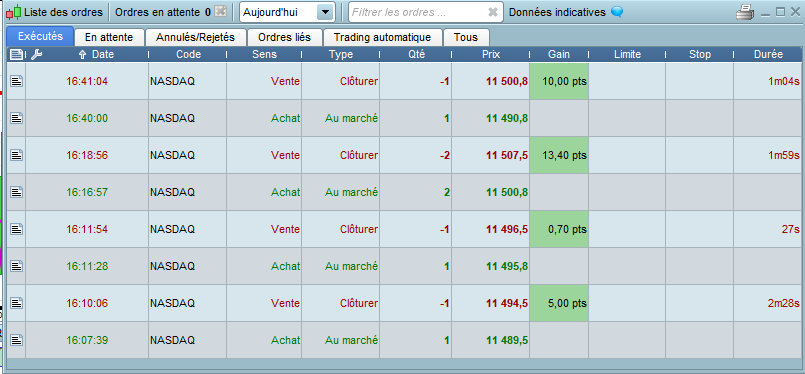Select the 13,40 pts gain cell
The image size is (805, 374).
[x=559, y=155]
